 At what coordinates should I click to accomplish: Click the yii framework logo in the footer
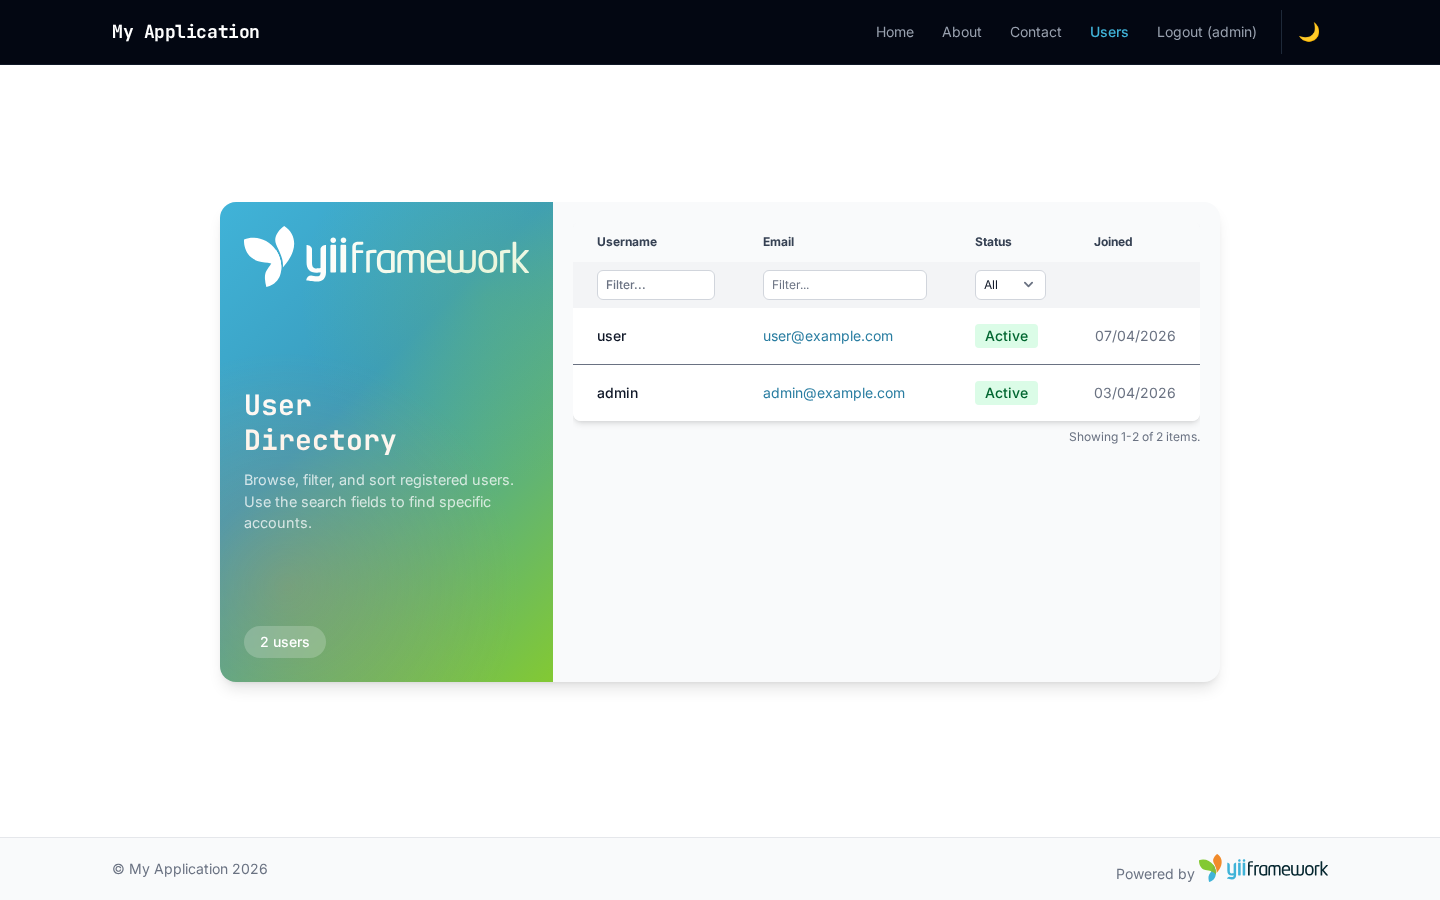(1263, 868)
